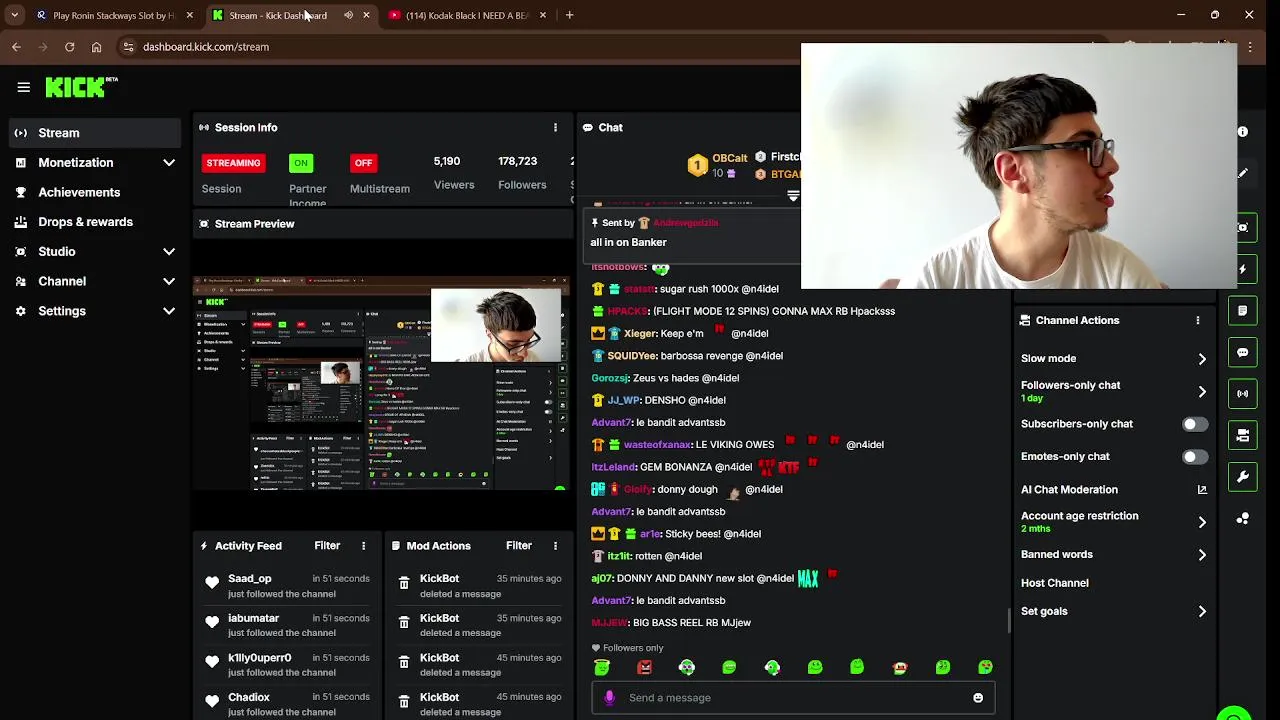Click the lightning bolt icon in right sidebar
1280x720 pixels.
[1242, 269]
